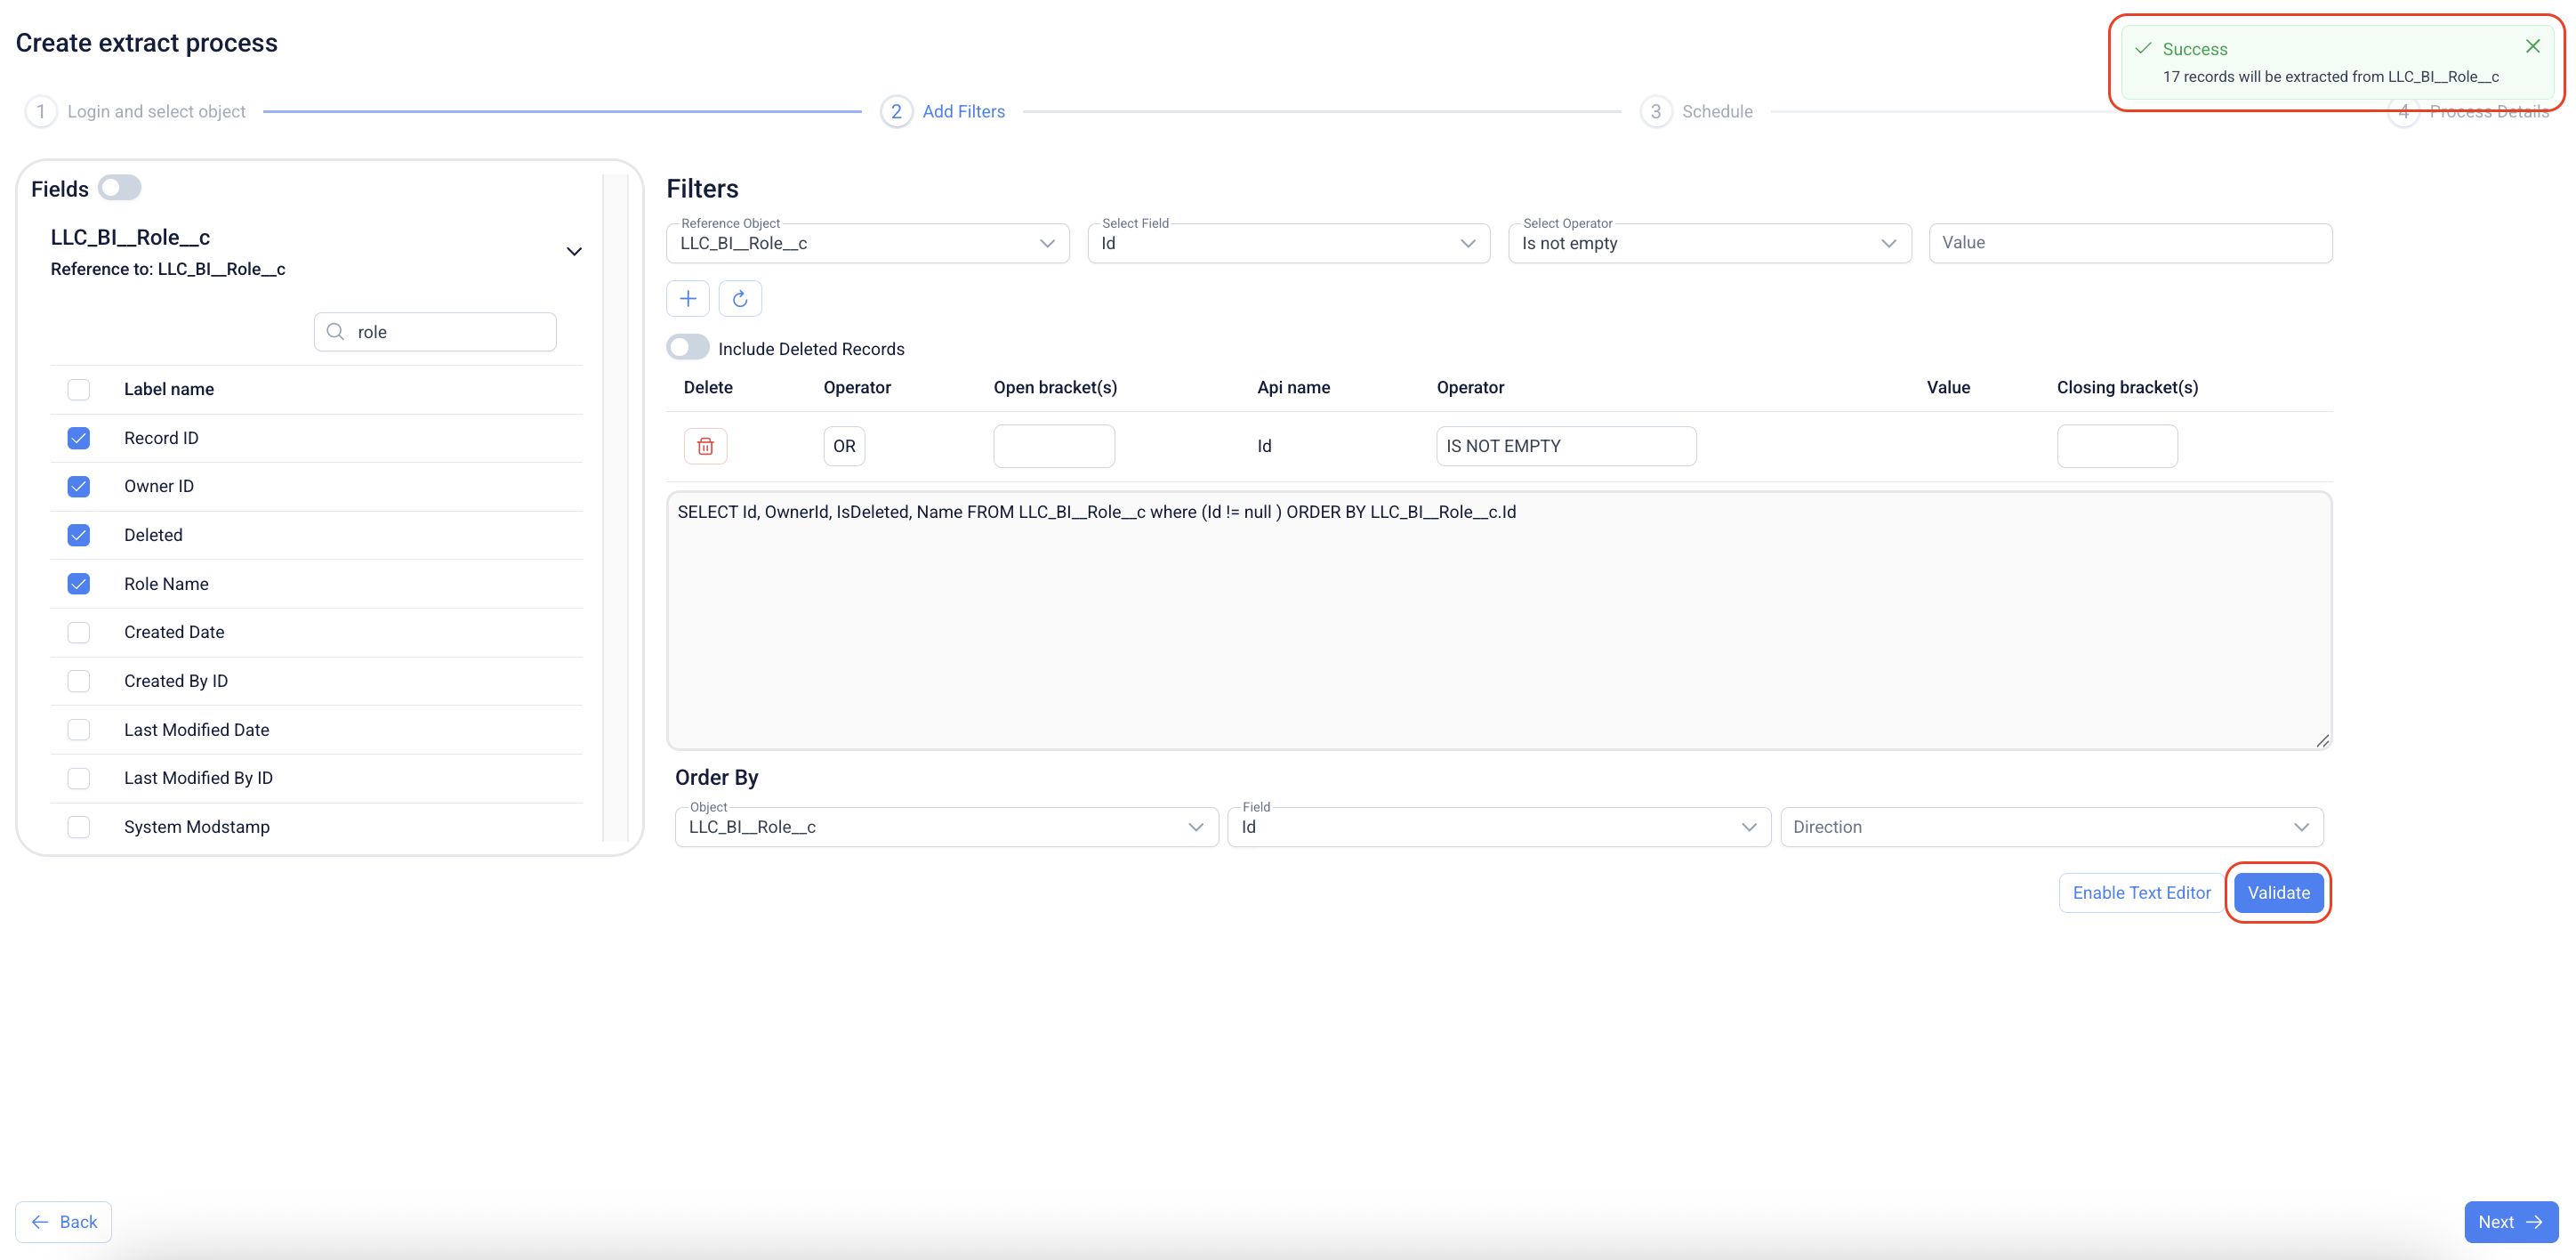Click the green success checkmark icon
The height and width of the screenshot is (1260, 2576).
click(2143, 48)
